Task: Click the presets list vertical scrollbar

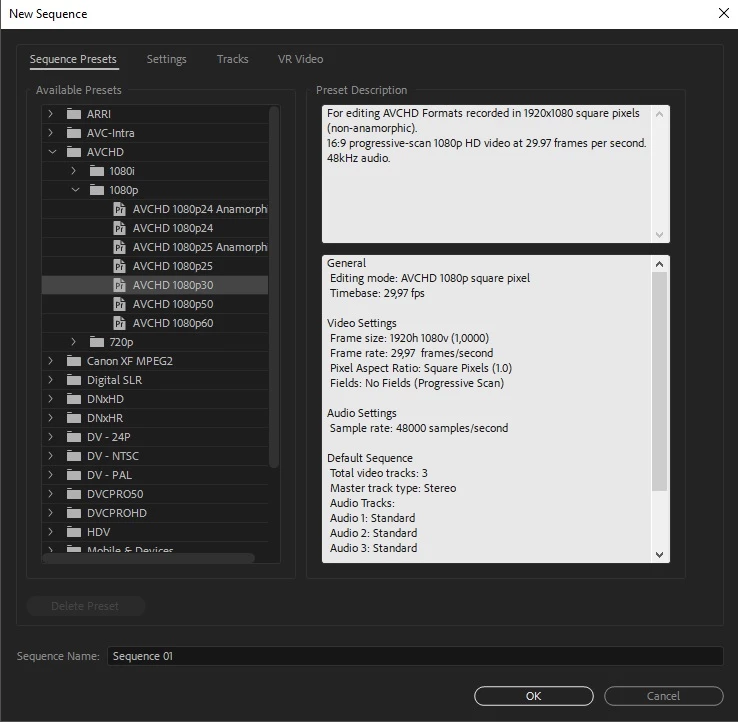Action: tap(274, 287)
